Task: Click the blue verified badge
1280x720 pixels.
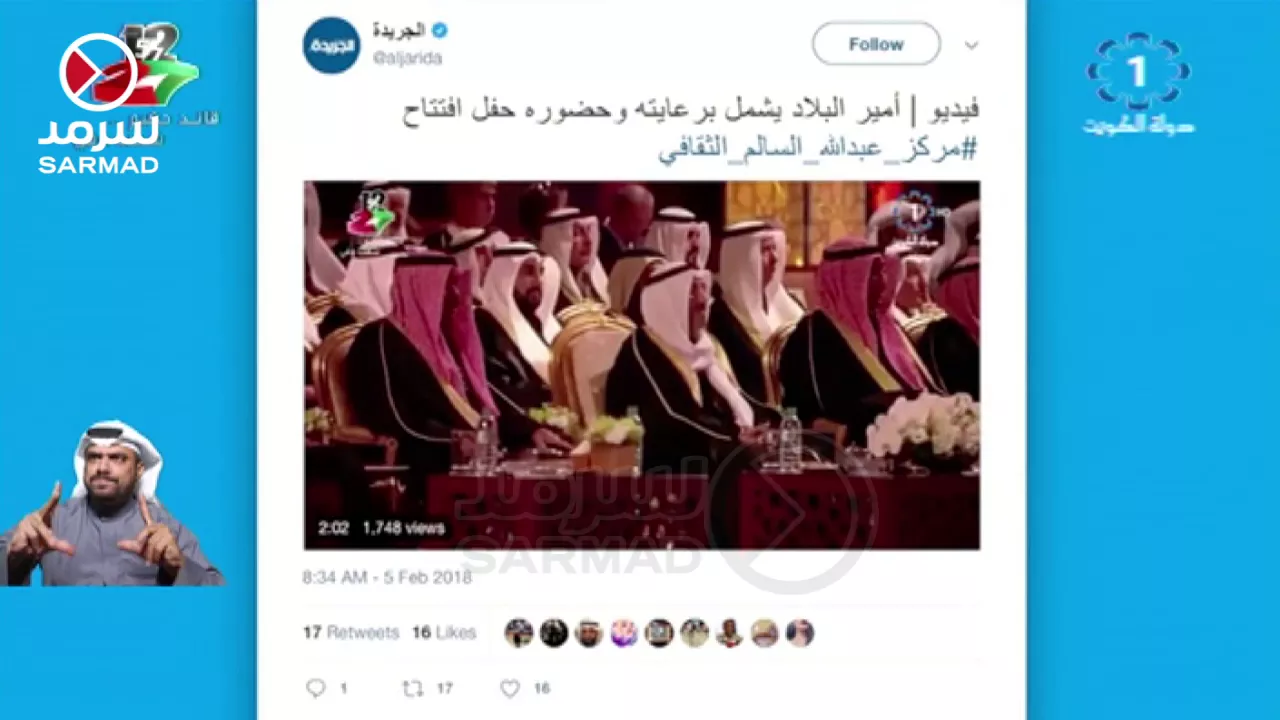Action: click(x=439, y=30)
